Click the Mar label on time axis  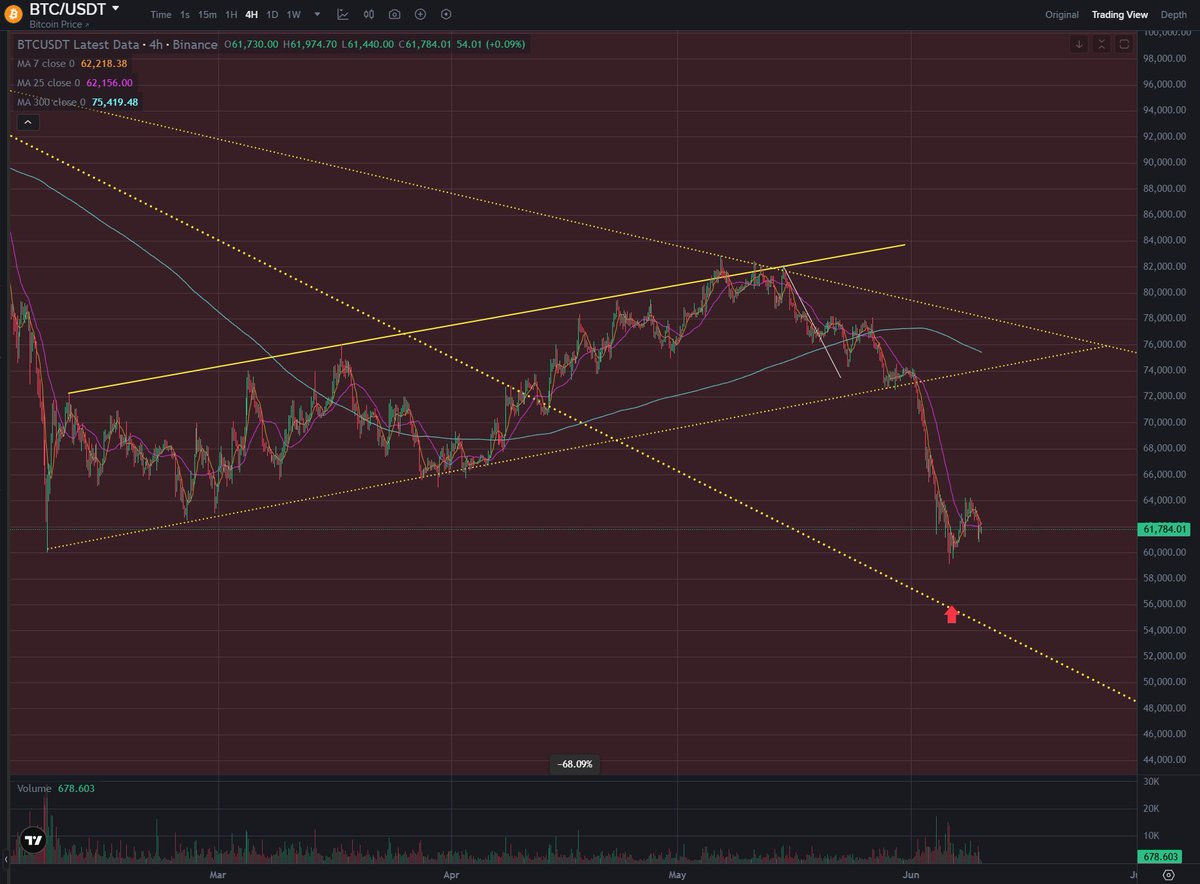[219, 874]
